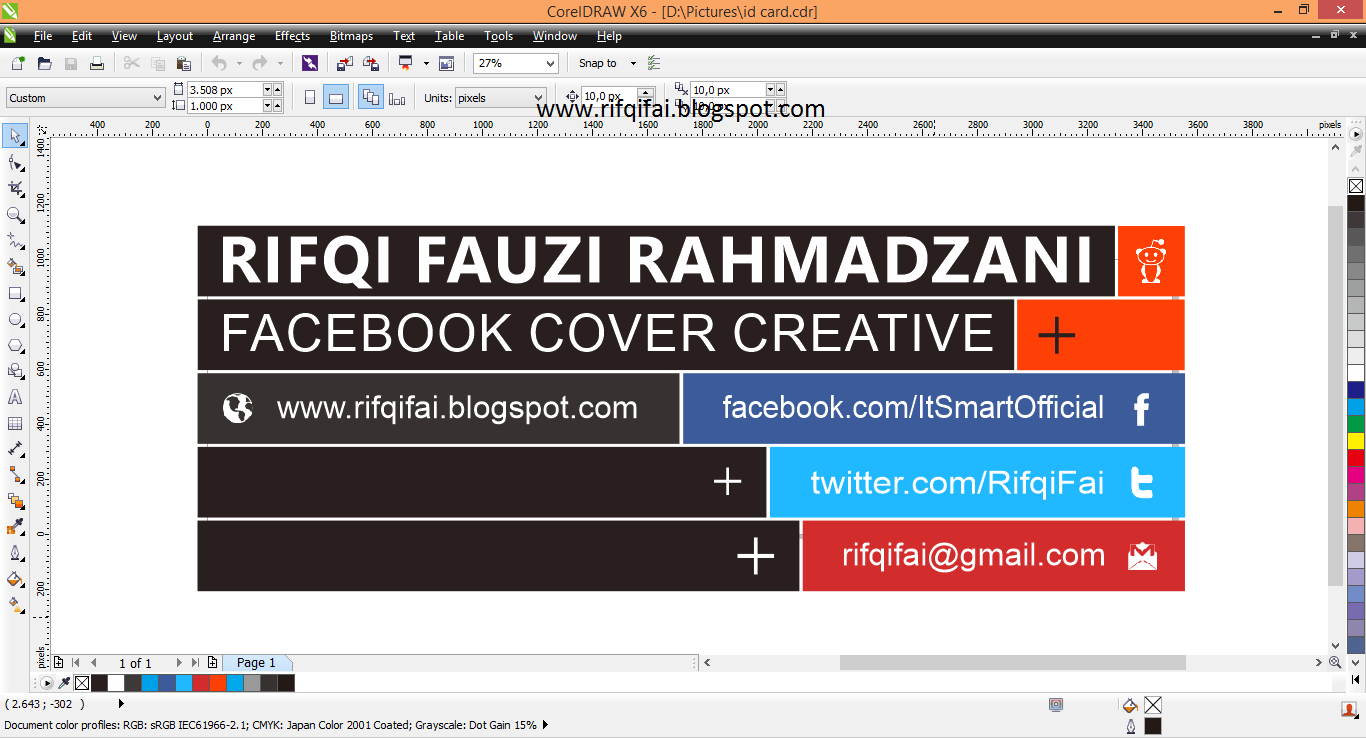Screen dimensions: 1366x738
Task: Jump to the first page arrow
Action: coord(76,663)
